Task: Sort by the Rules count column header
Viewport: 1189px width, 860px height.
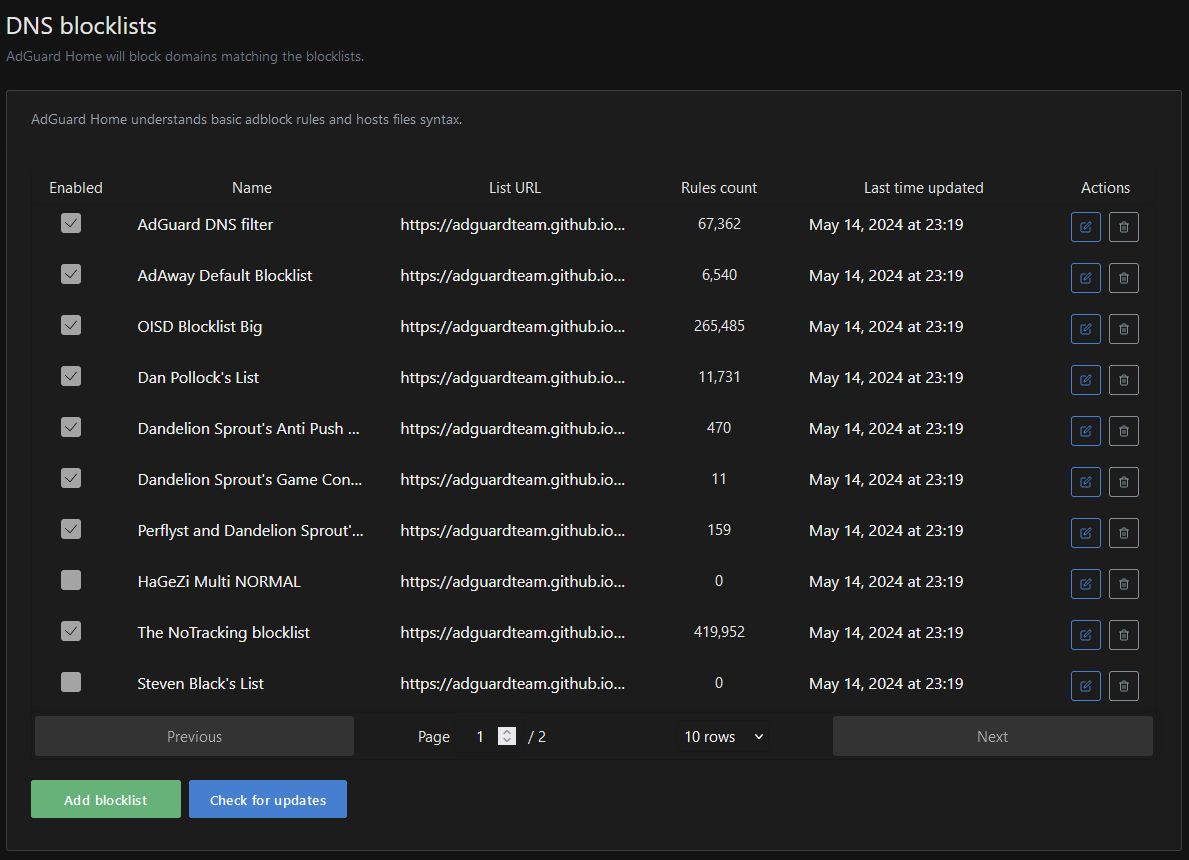Action: pyautogui.click(x=719, y=188)
